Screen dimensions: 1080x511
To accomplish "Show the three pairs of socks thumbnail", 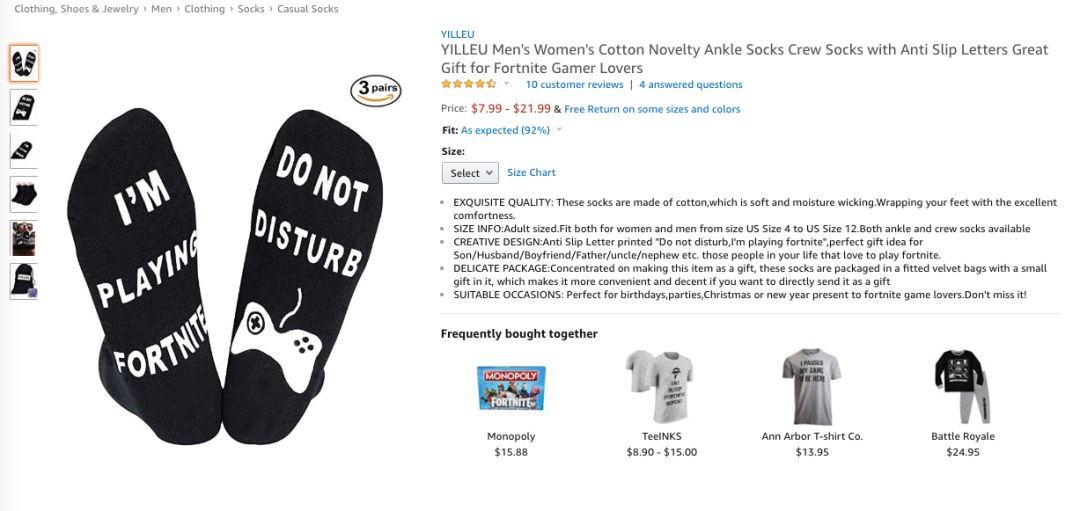I will tap(24, 193).
